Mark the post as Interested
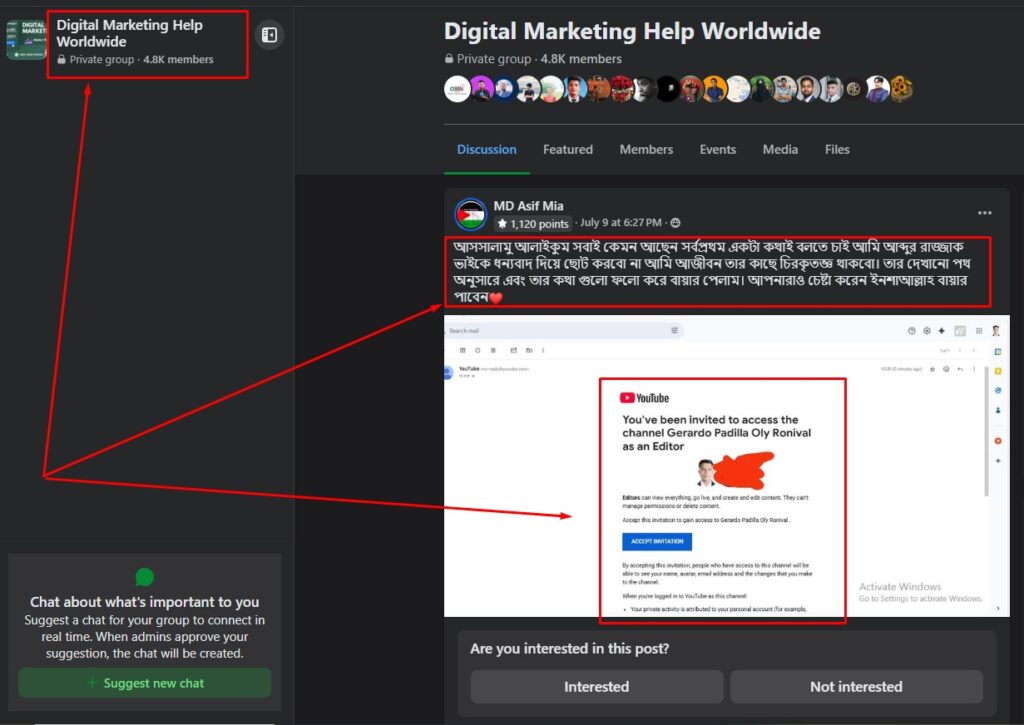Viewport: 1024px width, 725px height. [x=596, y=687]
